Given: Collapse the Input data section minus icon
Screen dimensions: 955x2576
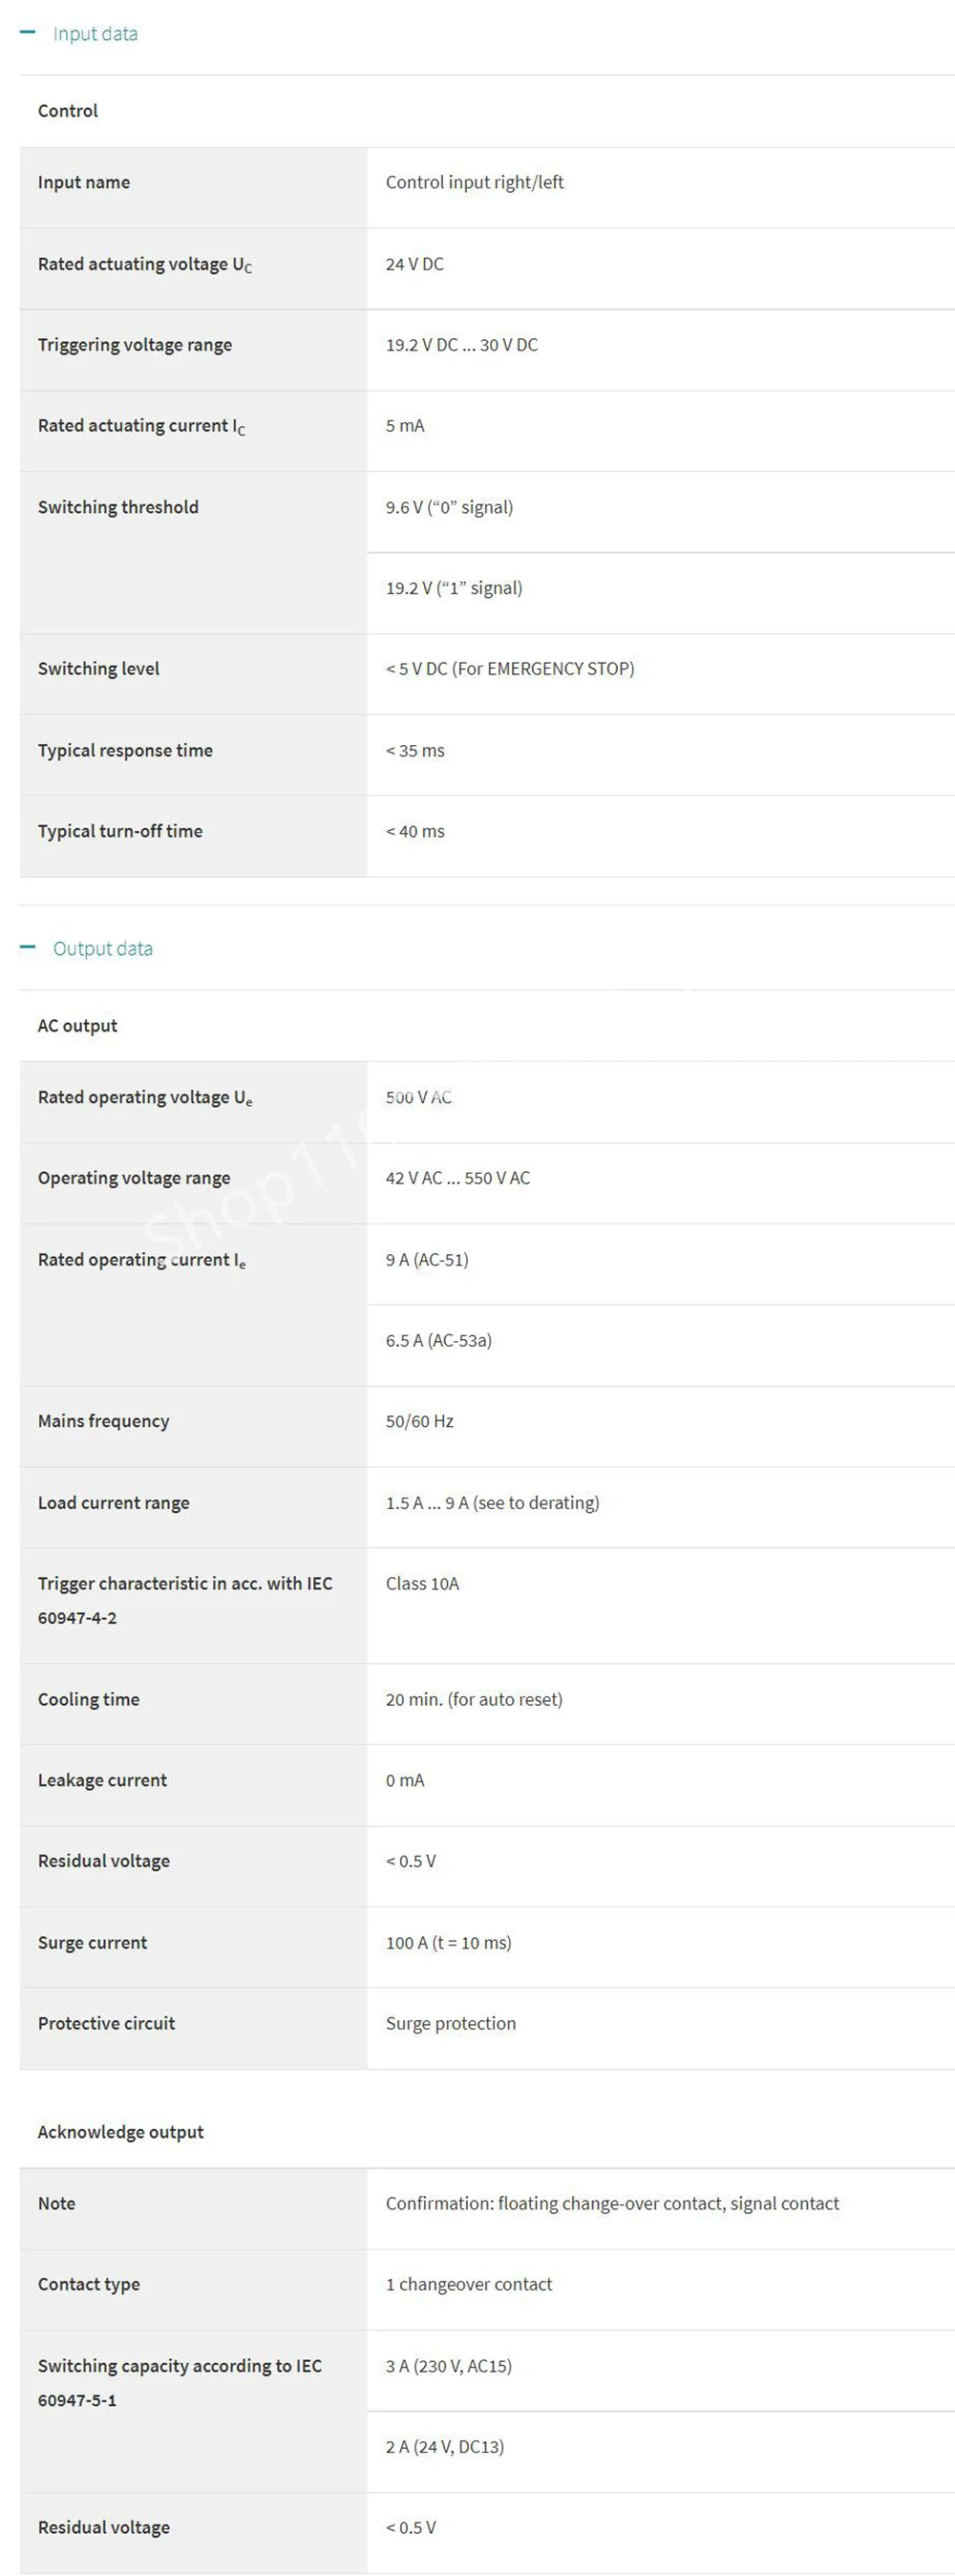Looking at the screenshot, I should [x=28, y=33].
